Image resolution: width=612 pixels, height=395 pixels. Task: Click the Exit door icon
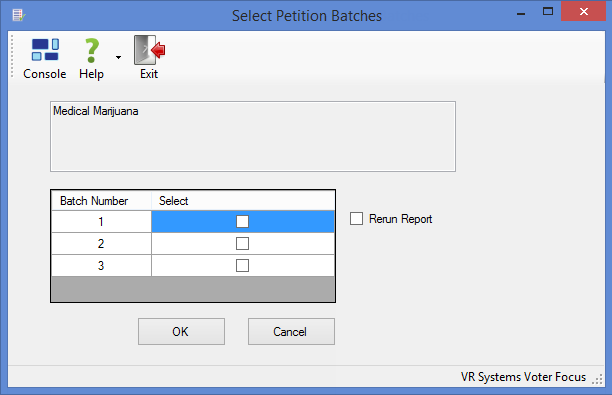(x=149, y=50)
